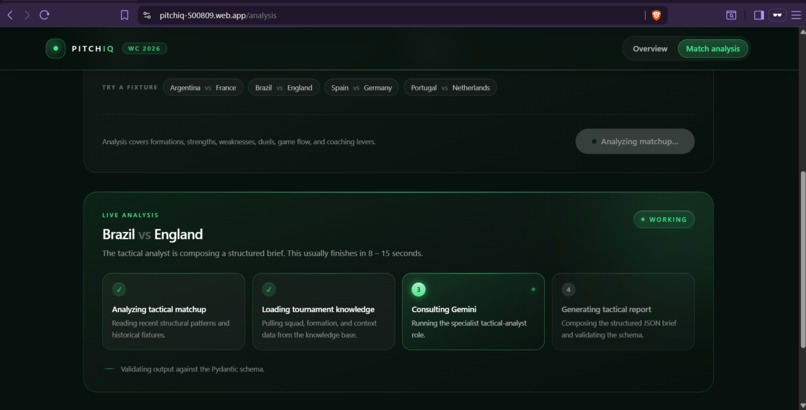Viewport: 806px width, 410px height.
Task: Switch to the Overview tab
Action: (650, 49)
